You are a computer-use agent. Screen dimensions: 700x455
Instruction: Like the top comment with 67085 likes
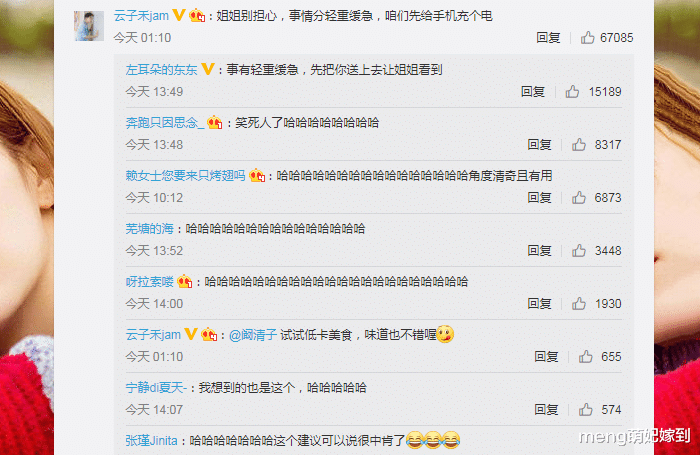click(x=588, y=38)
